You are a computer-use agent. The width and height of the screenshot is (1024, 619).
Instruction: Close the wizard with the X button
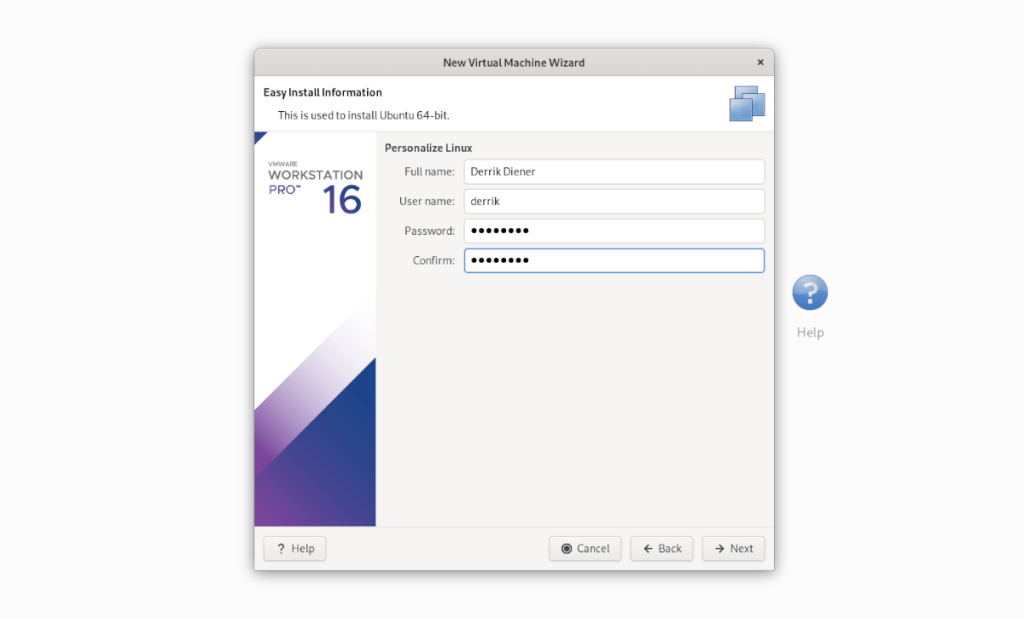point(760,62)
